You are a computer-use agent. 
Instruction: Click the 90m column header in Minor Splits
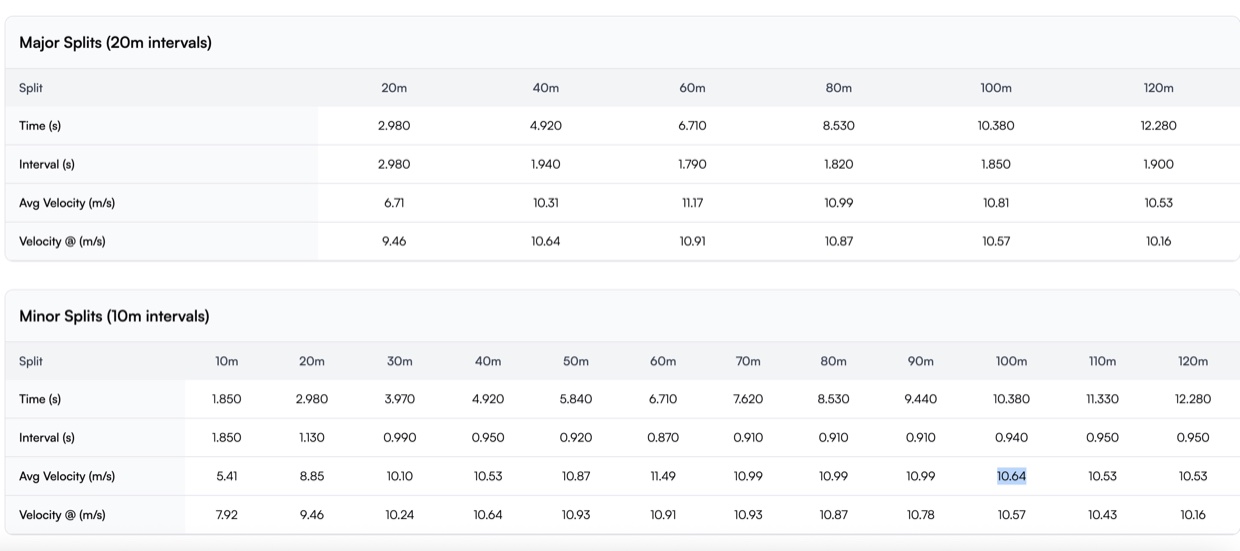tap(921, 361)
